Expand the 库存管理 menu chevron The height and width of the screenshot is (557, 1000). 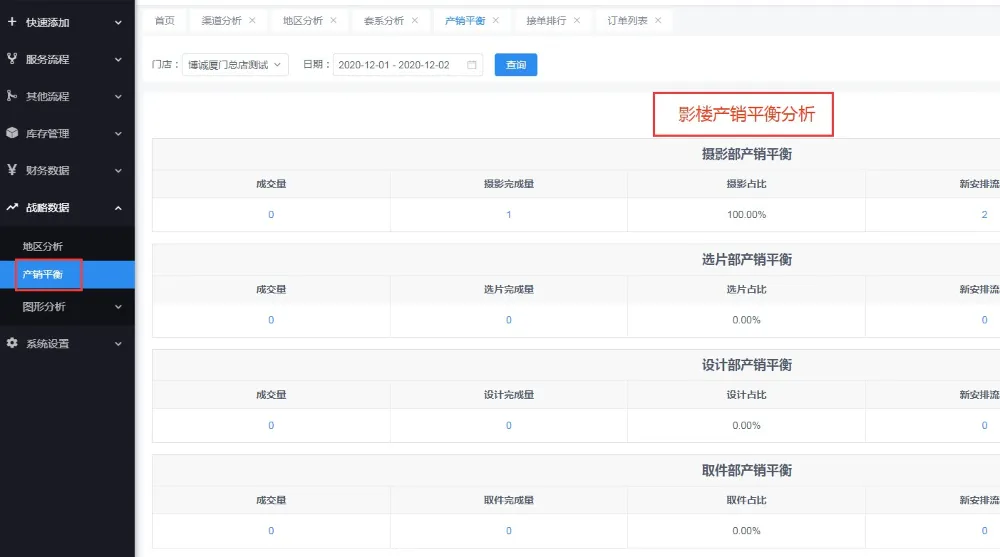(118, 134)
